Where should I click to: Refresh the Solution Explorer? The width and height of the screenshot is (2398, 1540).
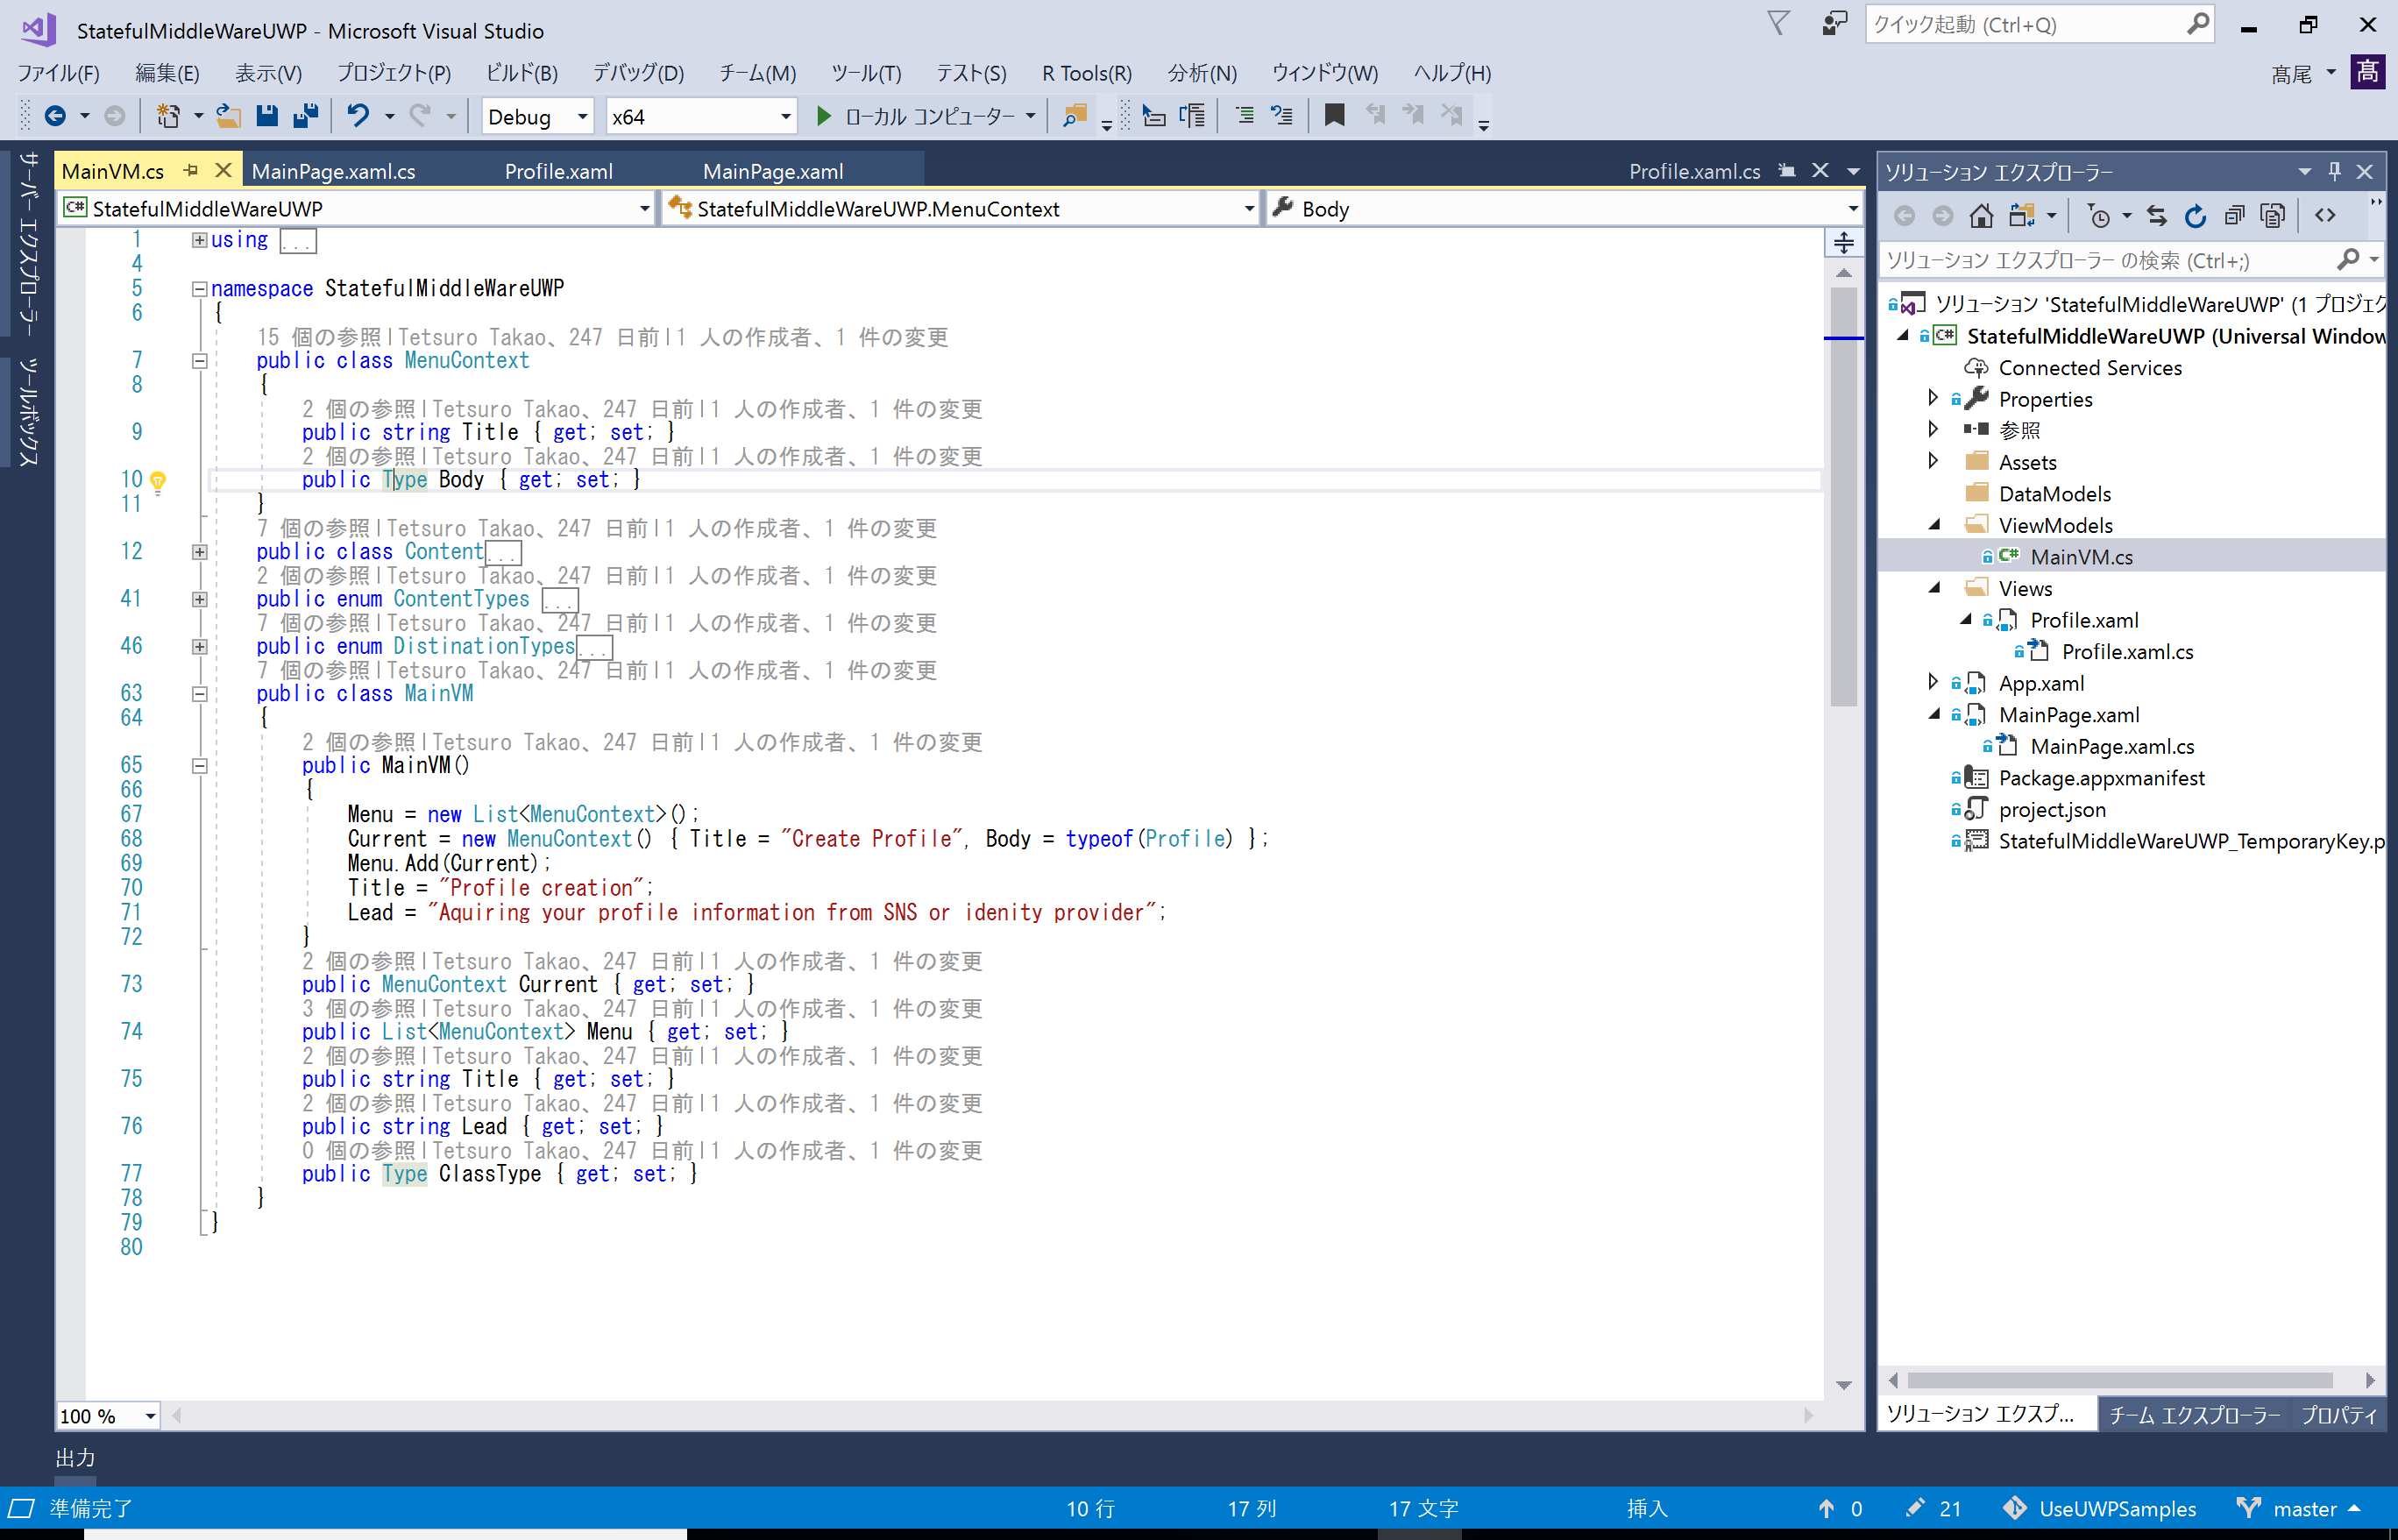[2195, 216]
